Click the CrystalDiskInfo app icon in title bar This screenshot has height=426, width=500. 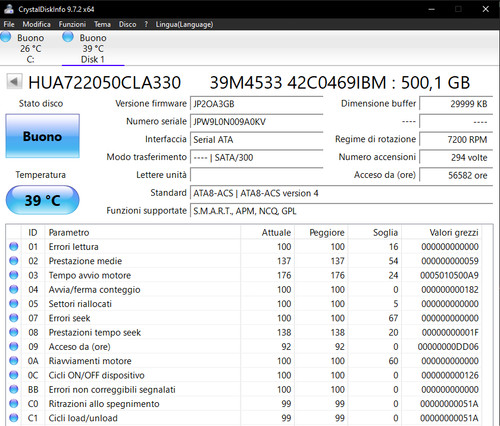(8, 9)
